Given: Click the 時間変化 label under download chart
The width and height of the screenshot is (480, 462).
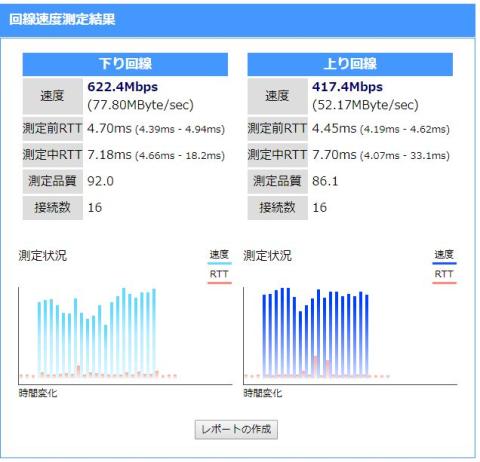Looking at the screenshot, I should (38, 393).
